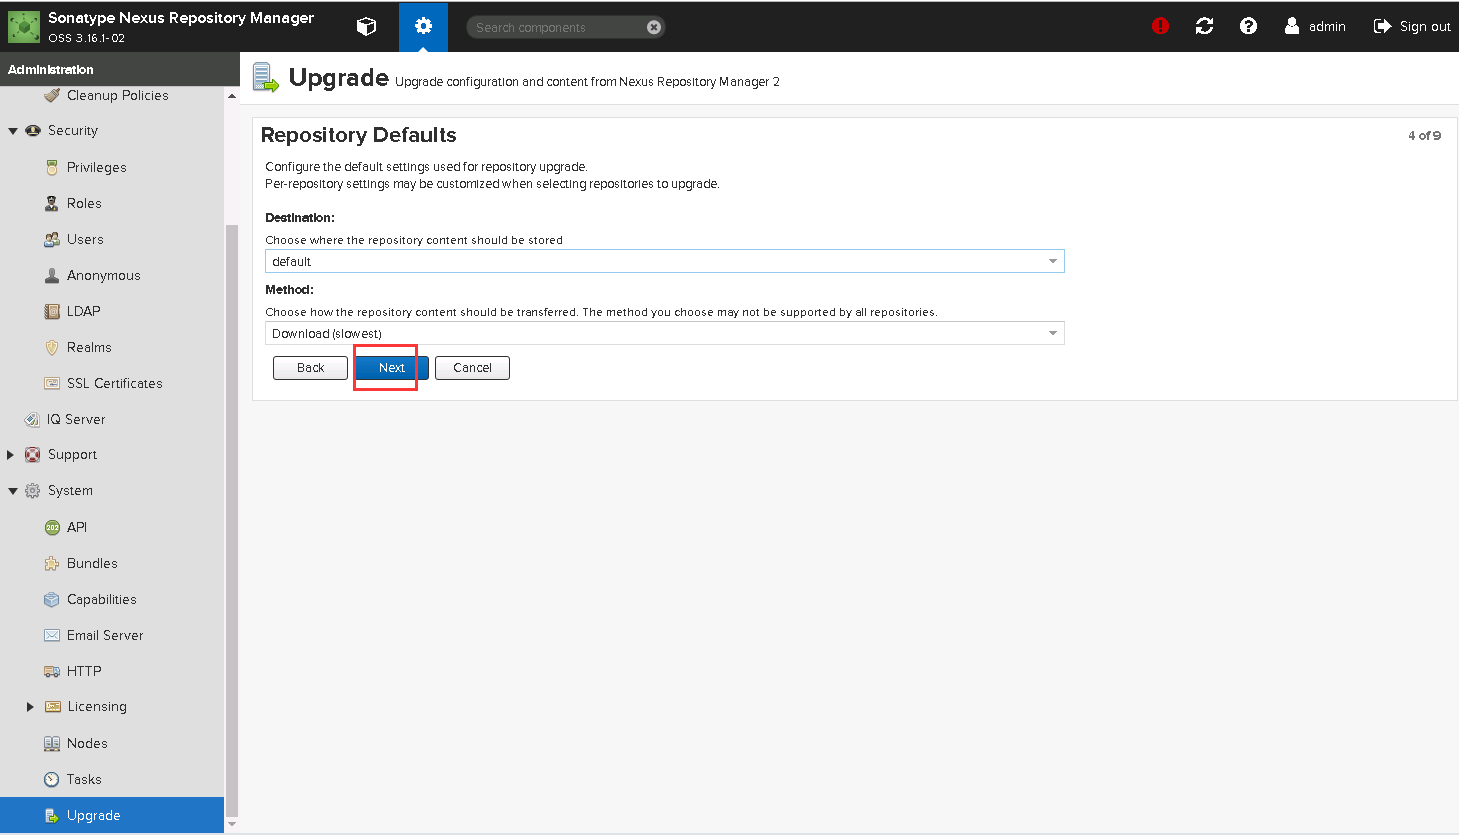Click the Anonymous user icon
Viewport: 1459px width, 835px height.
(x=52, y=275)
